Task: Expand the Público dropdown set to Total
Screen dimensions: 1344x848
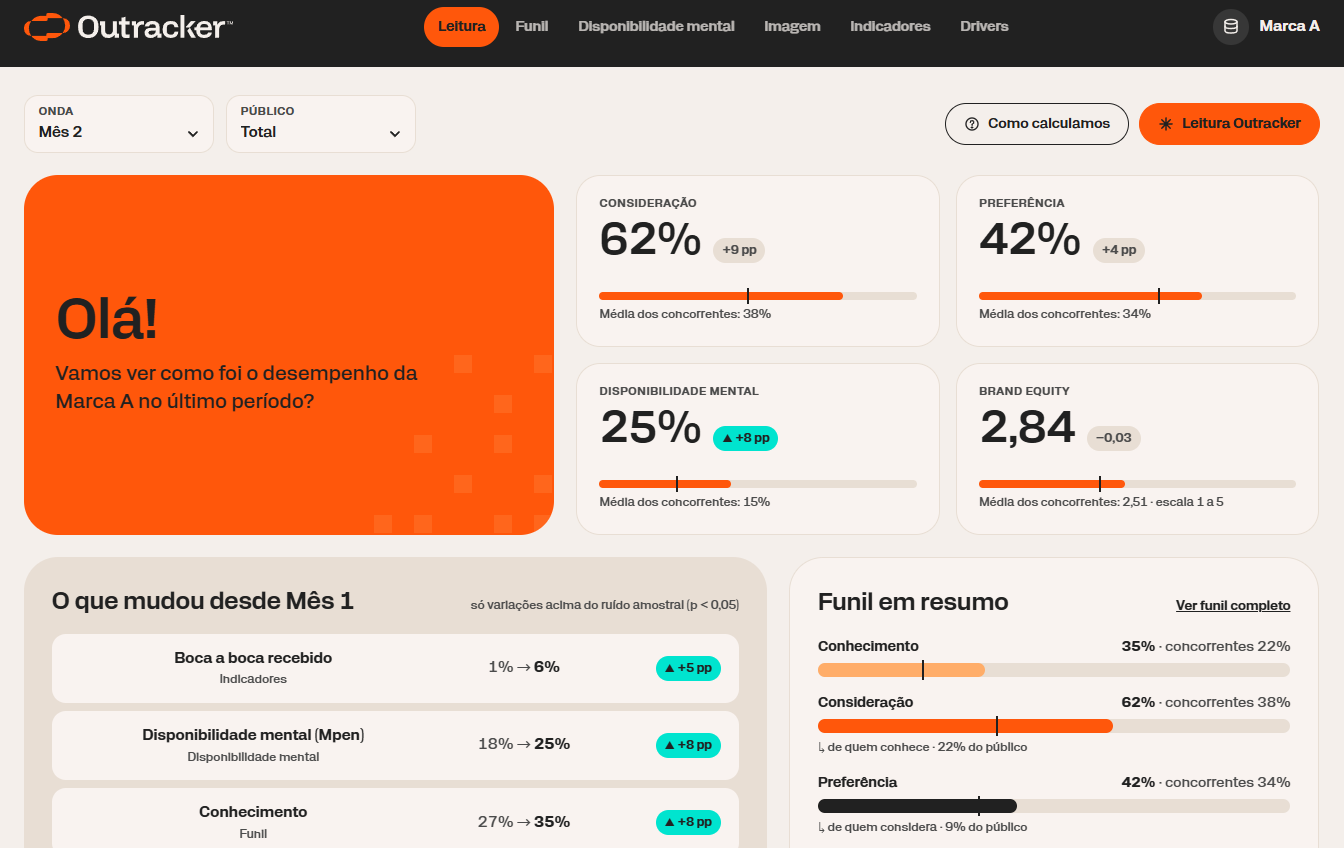Action: [x=321, y=124]
